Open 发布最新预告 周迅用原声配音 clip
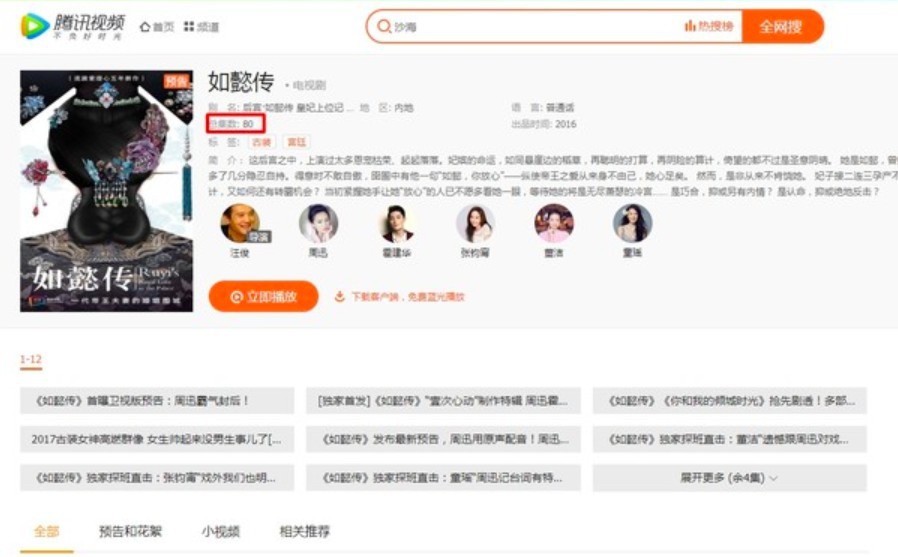 pyautogui.click(x=443, y=439)
